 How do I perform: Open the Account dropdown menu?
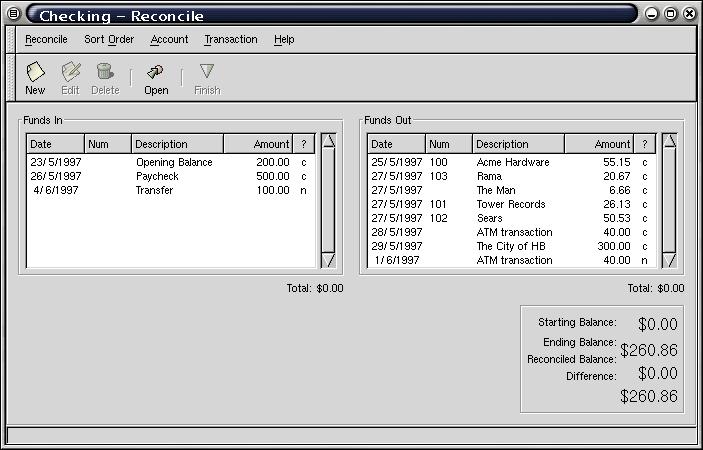[x=169, y=39]
